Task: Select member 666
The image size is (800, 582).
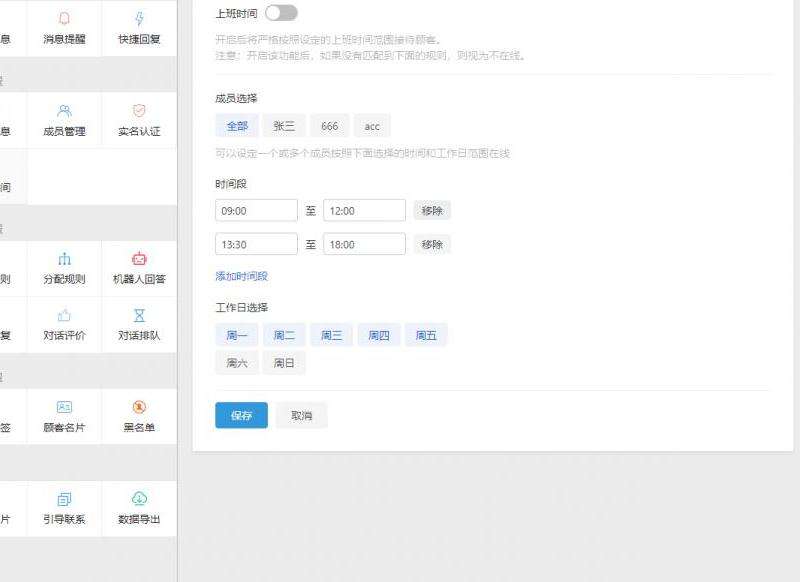Action: pyautogui.click(x=330, y=126)
